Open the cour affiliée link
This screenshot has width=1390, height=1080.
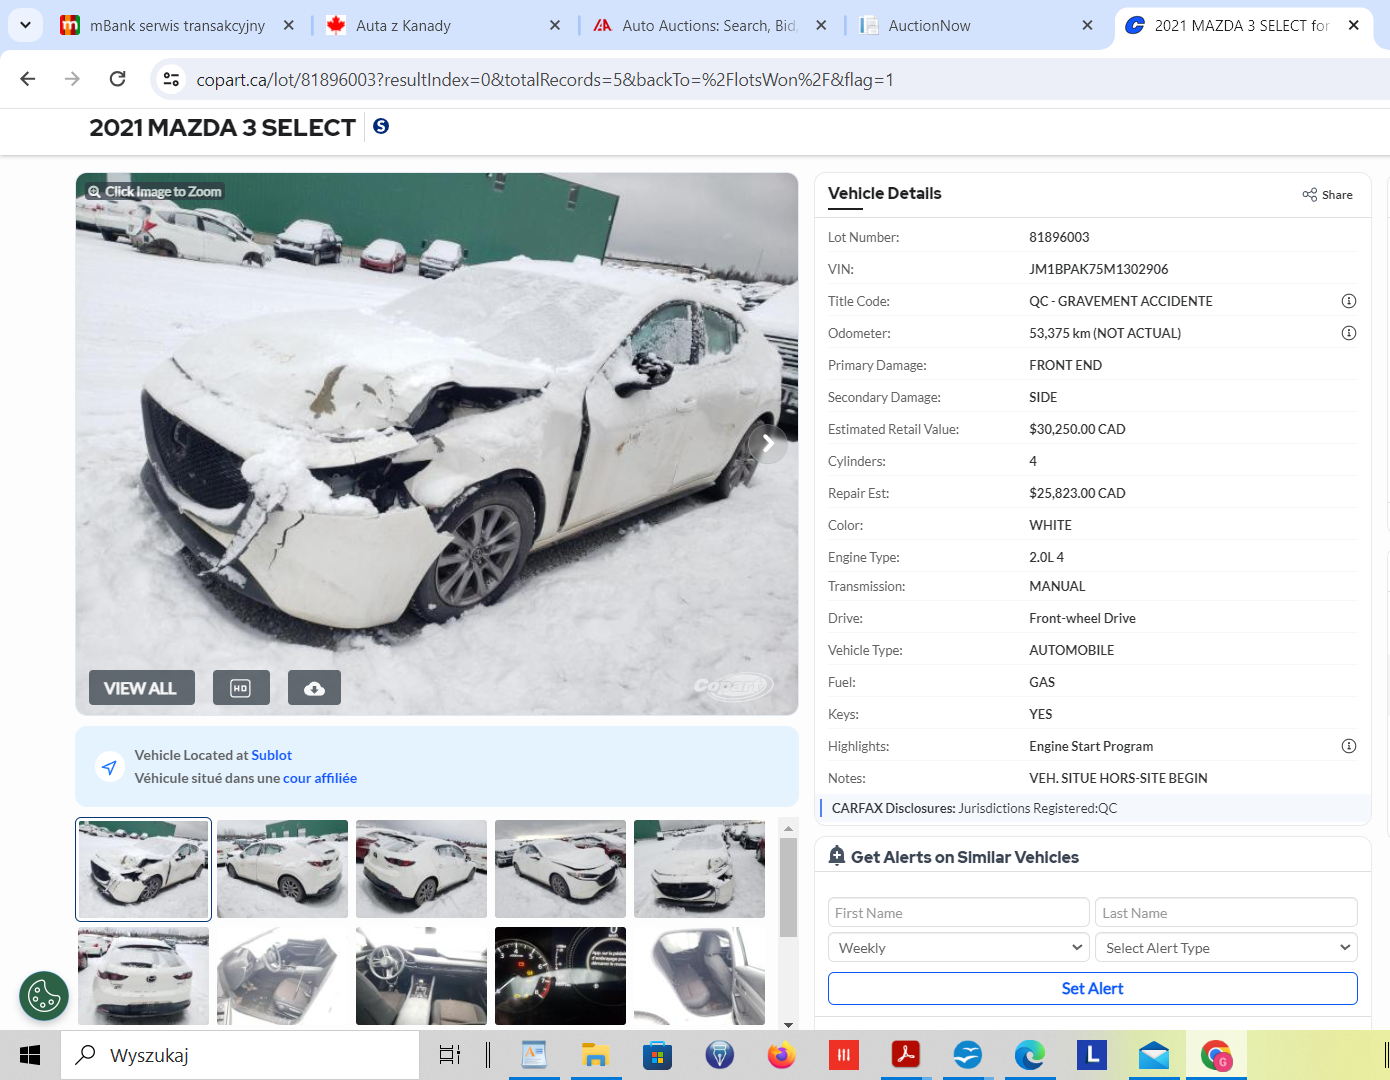click(320, 778)
